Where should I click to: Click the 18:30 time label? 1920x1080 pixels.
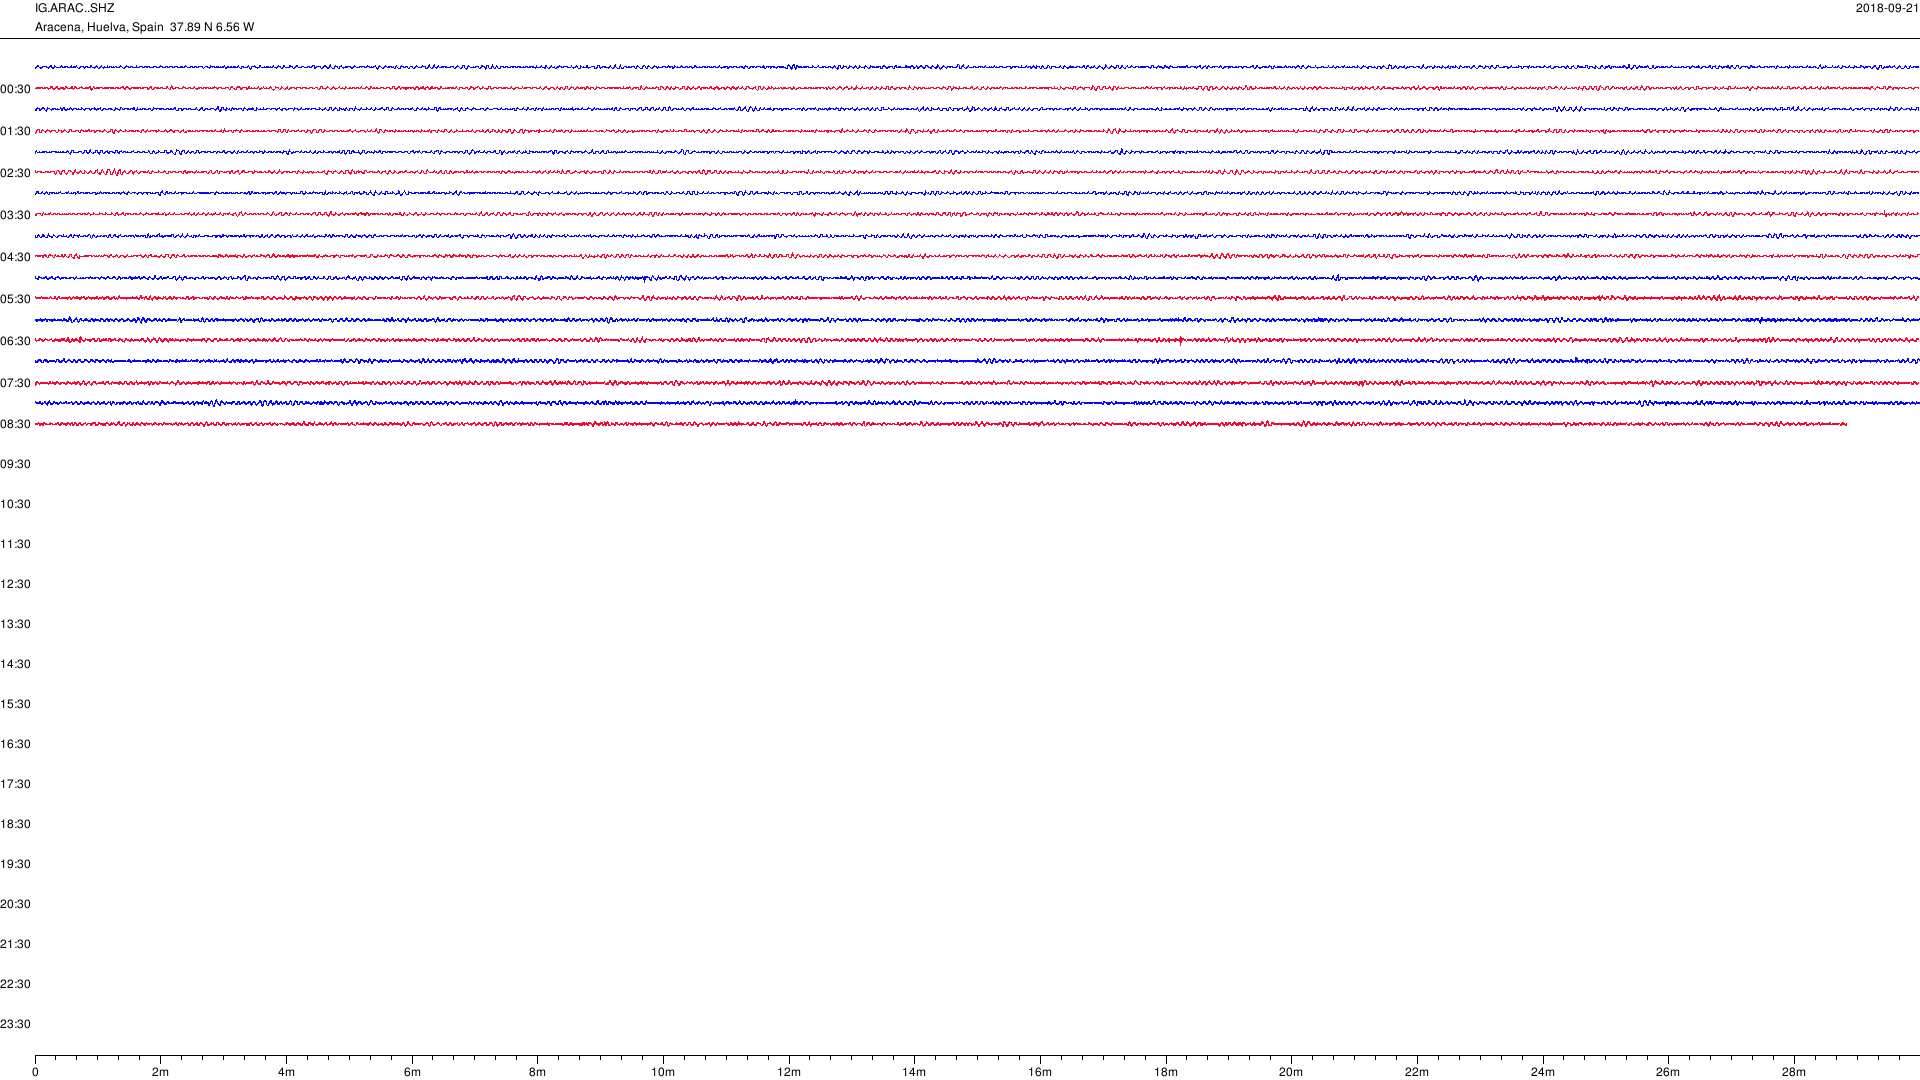[x=15, y=824]
